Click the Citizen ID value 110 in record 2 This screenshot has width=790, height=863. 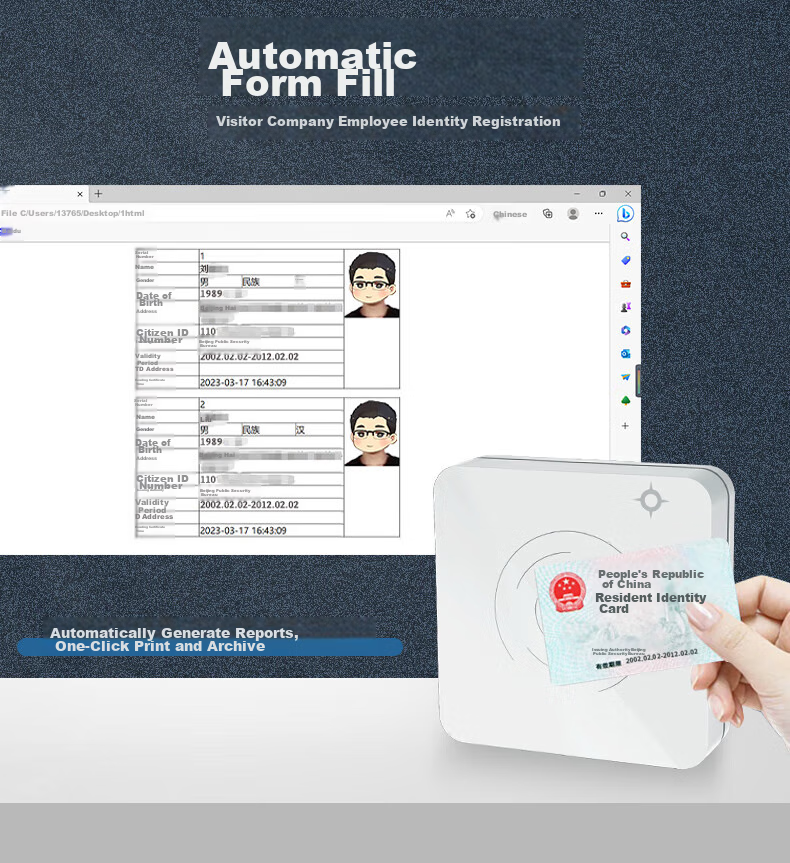(208, 480)
